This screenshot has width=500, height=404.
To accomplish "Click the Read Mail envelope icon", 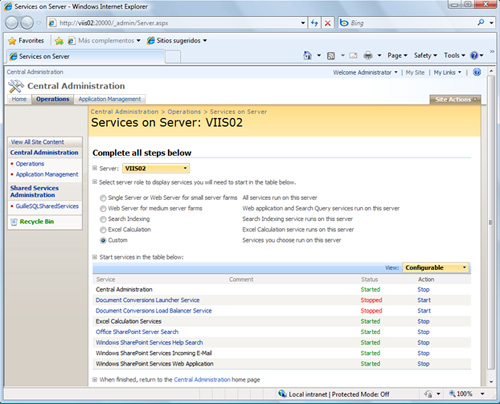I will click(x=353, y=56).
